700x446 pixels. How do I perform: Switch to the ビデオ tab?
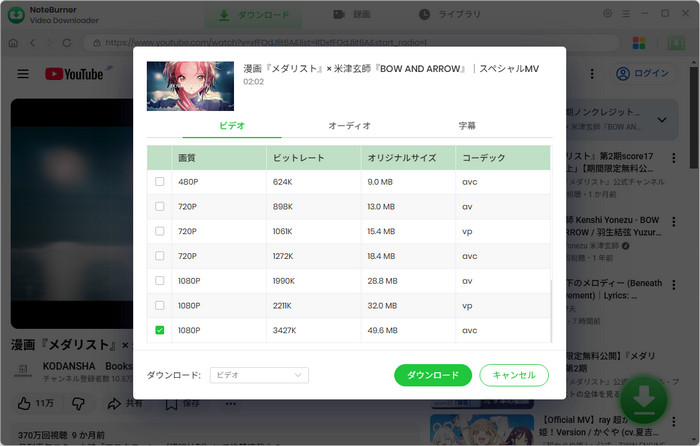(x=232, y=126)
